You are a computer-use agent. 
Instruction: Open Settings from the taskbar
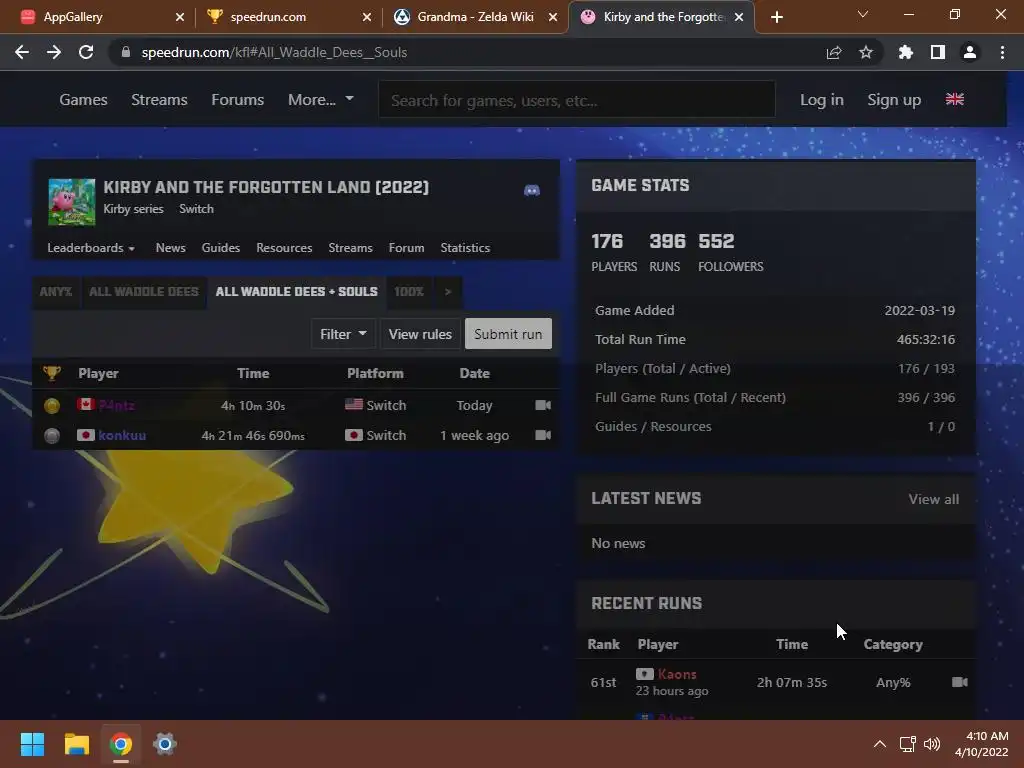[165, 744]
